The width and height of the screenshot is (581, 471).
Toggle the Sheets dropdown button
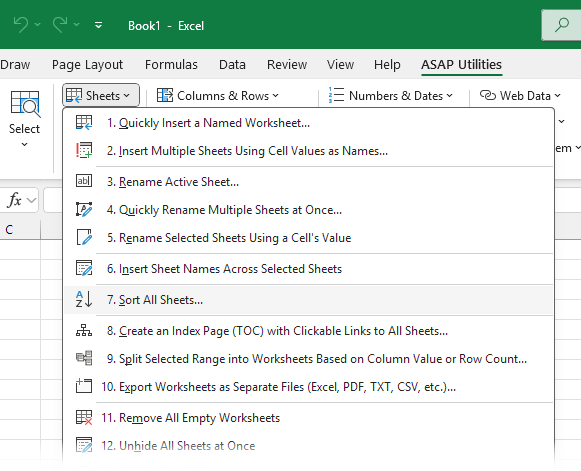point(101,96)
